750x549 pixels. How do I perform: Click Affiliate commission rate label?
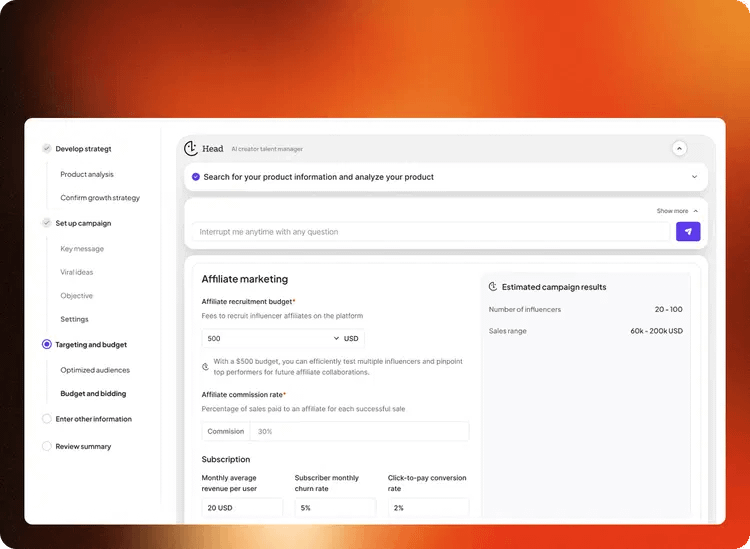(x=243, y=395)
